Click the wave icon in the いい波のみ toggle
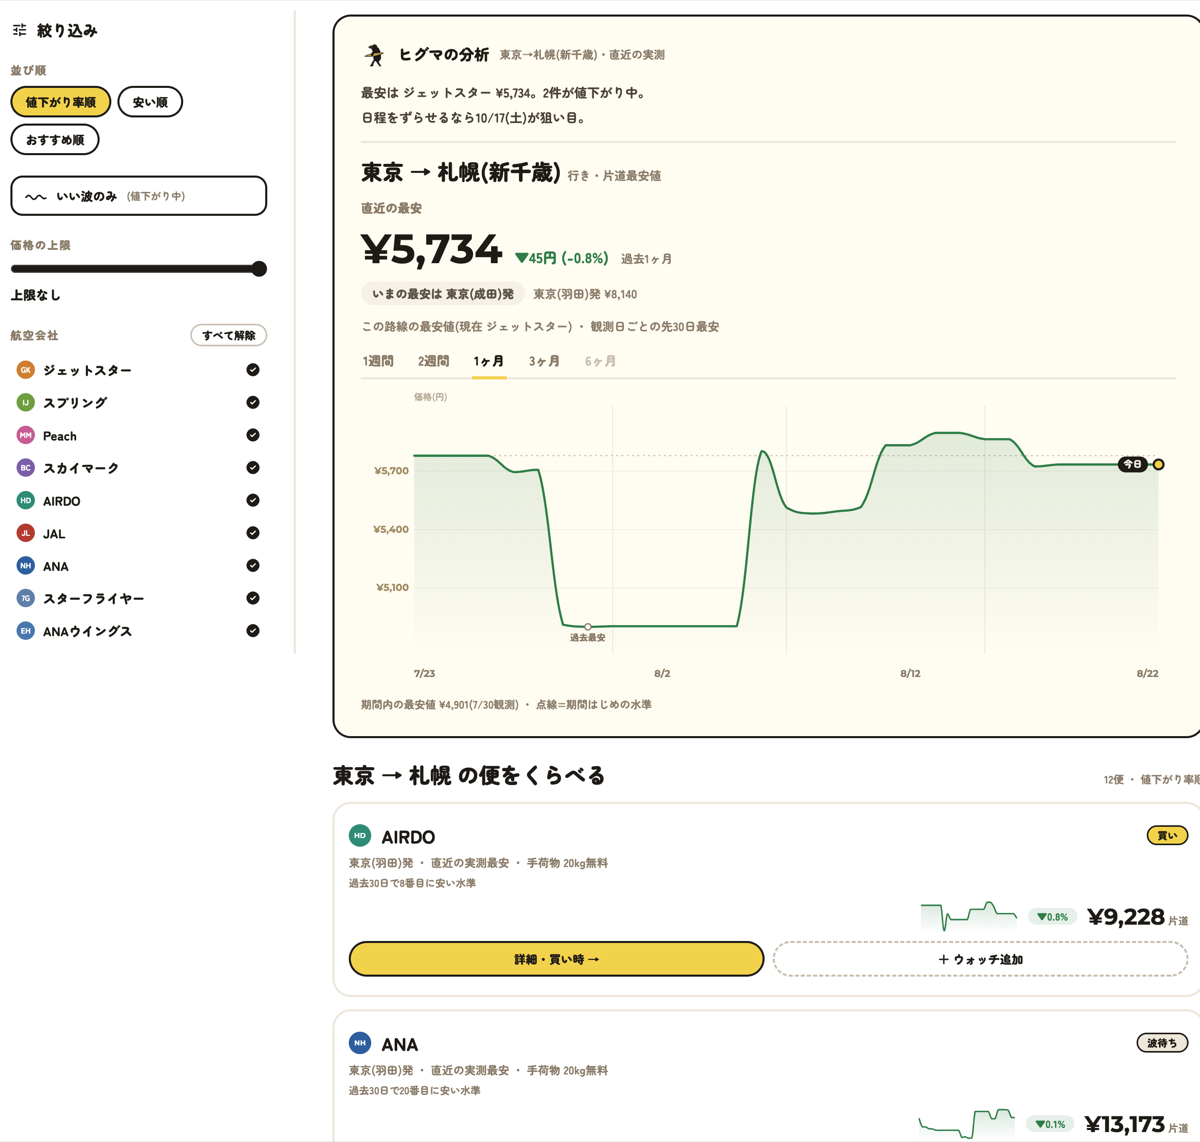This screenshot has height=1142, width=1200. coord(36,197)
